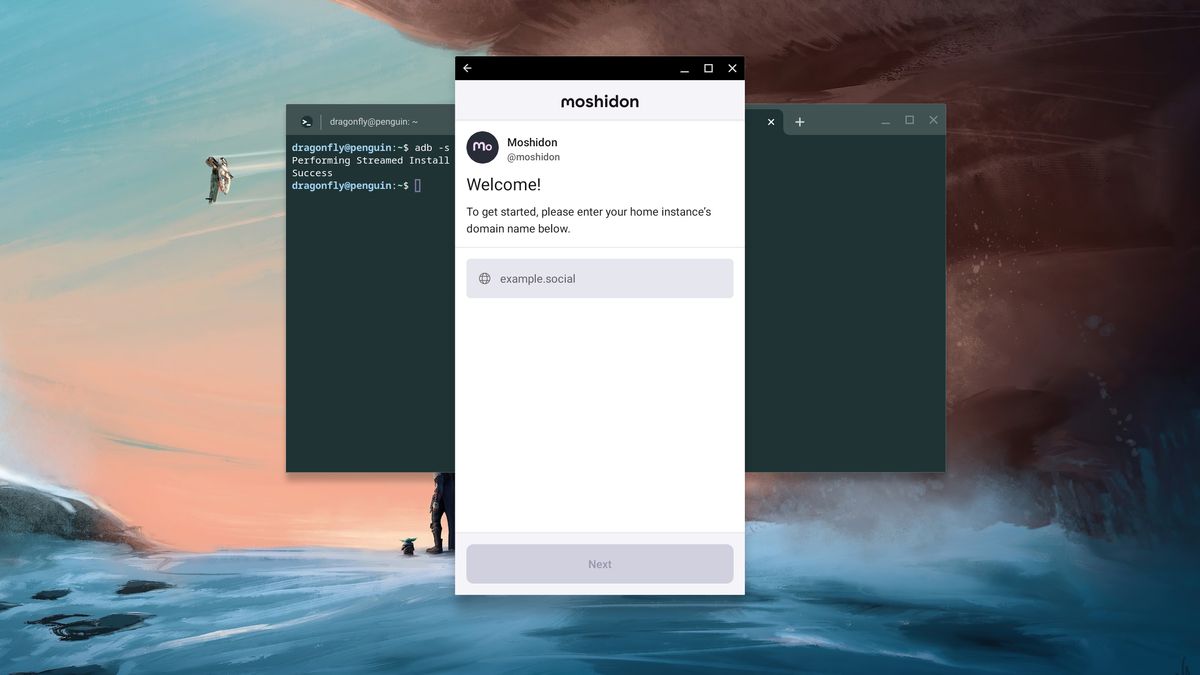Click the Next button
1200x675 pixels.
pos(599,563)
